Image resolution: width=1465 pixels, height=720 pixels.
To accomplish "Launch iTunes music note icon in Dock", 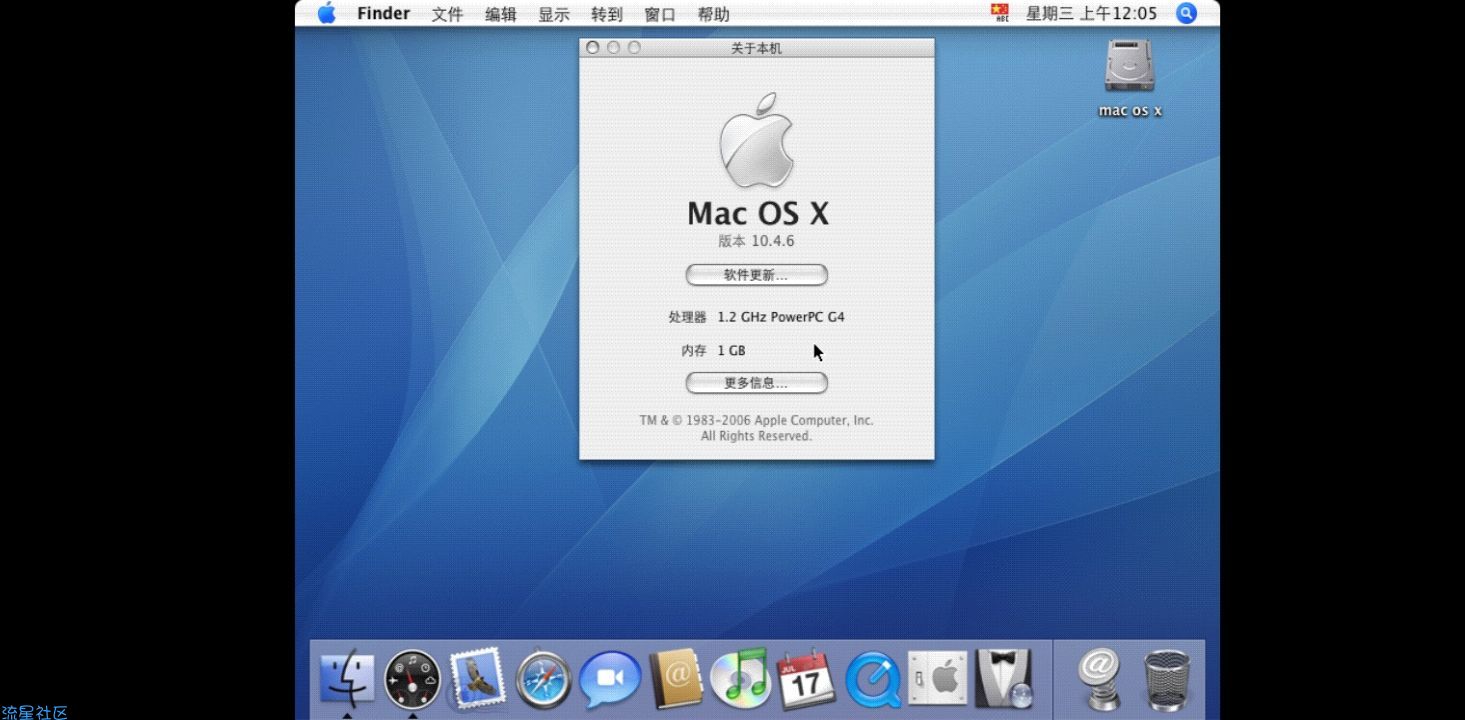I will coord(741,678).
